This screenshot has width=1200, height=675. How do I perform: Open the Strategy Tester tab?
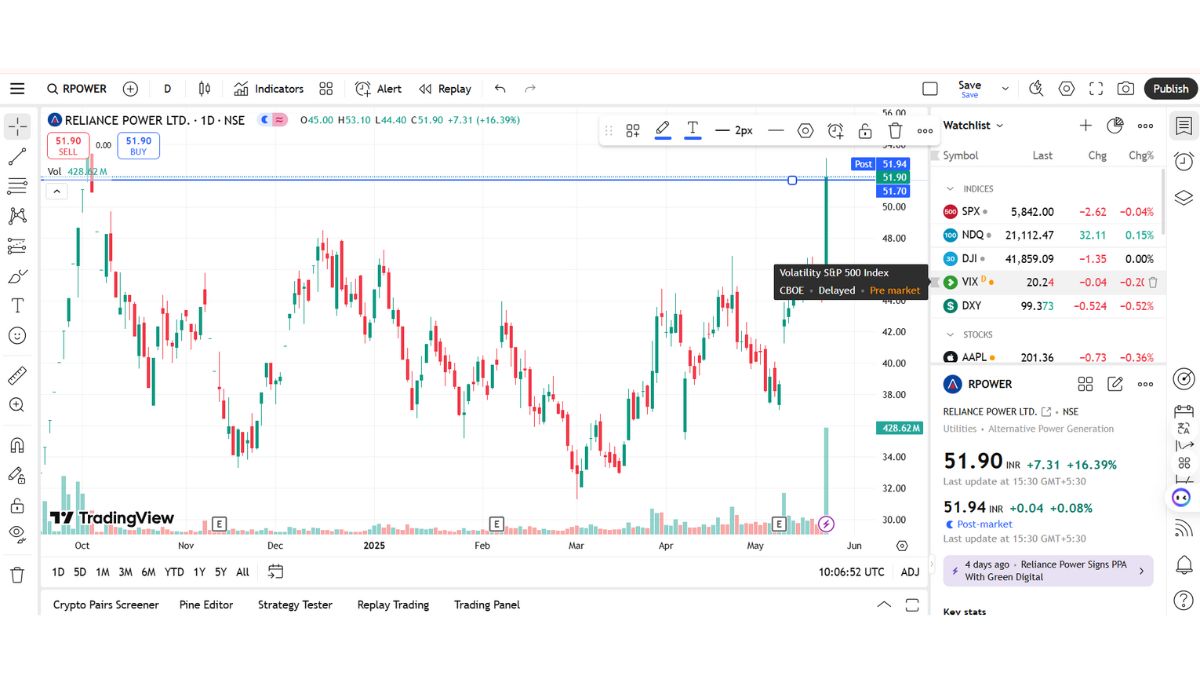point(295,605)
